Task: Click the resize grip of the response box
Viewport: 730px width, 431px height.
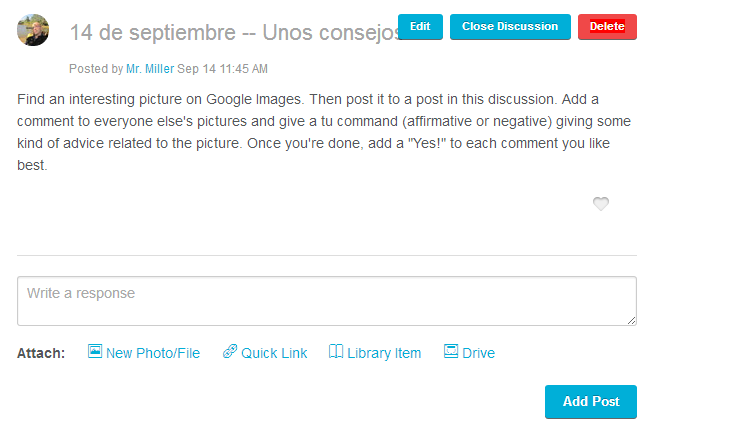Action: pyautogui.click(x=631, y=320)
